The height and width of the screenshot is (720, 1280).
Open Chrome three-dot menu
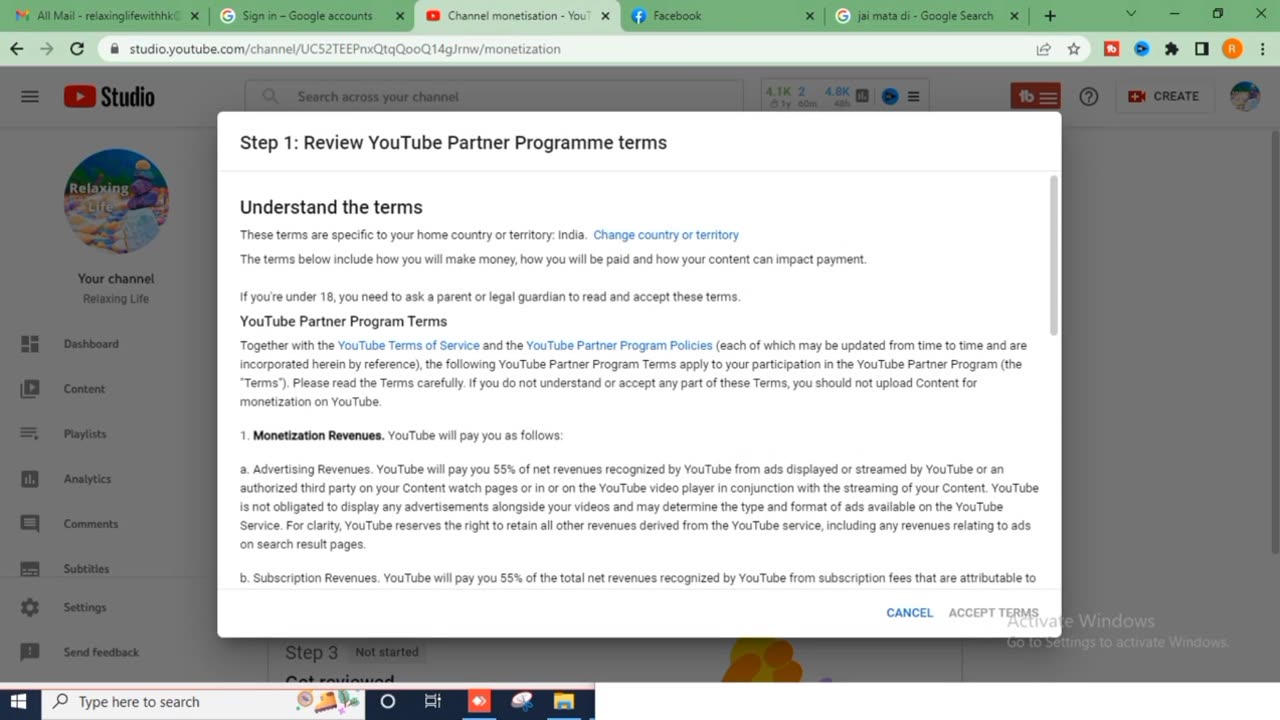click(x=1262, y=48)
